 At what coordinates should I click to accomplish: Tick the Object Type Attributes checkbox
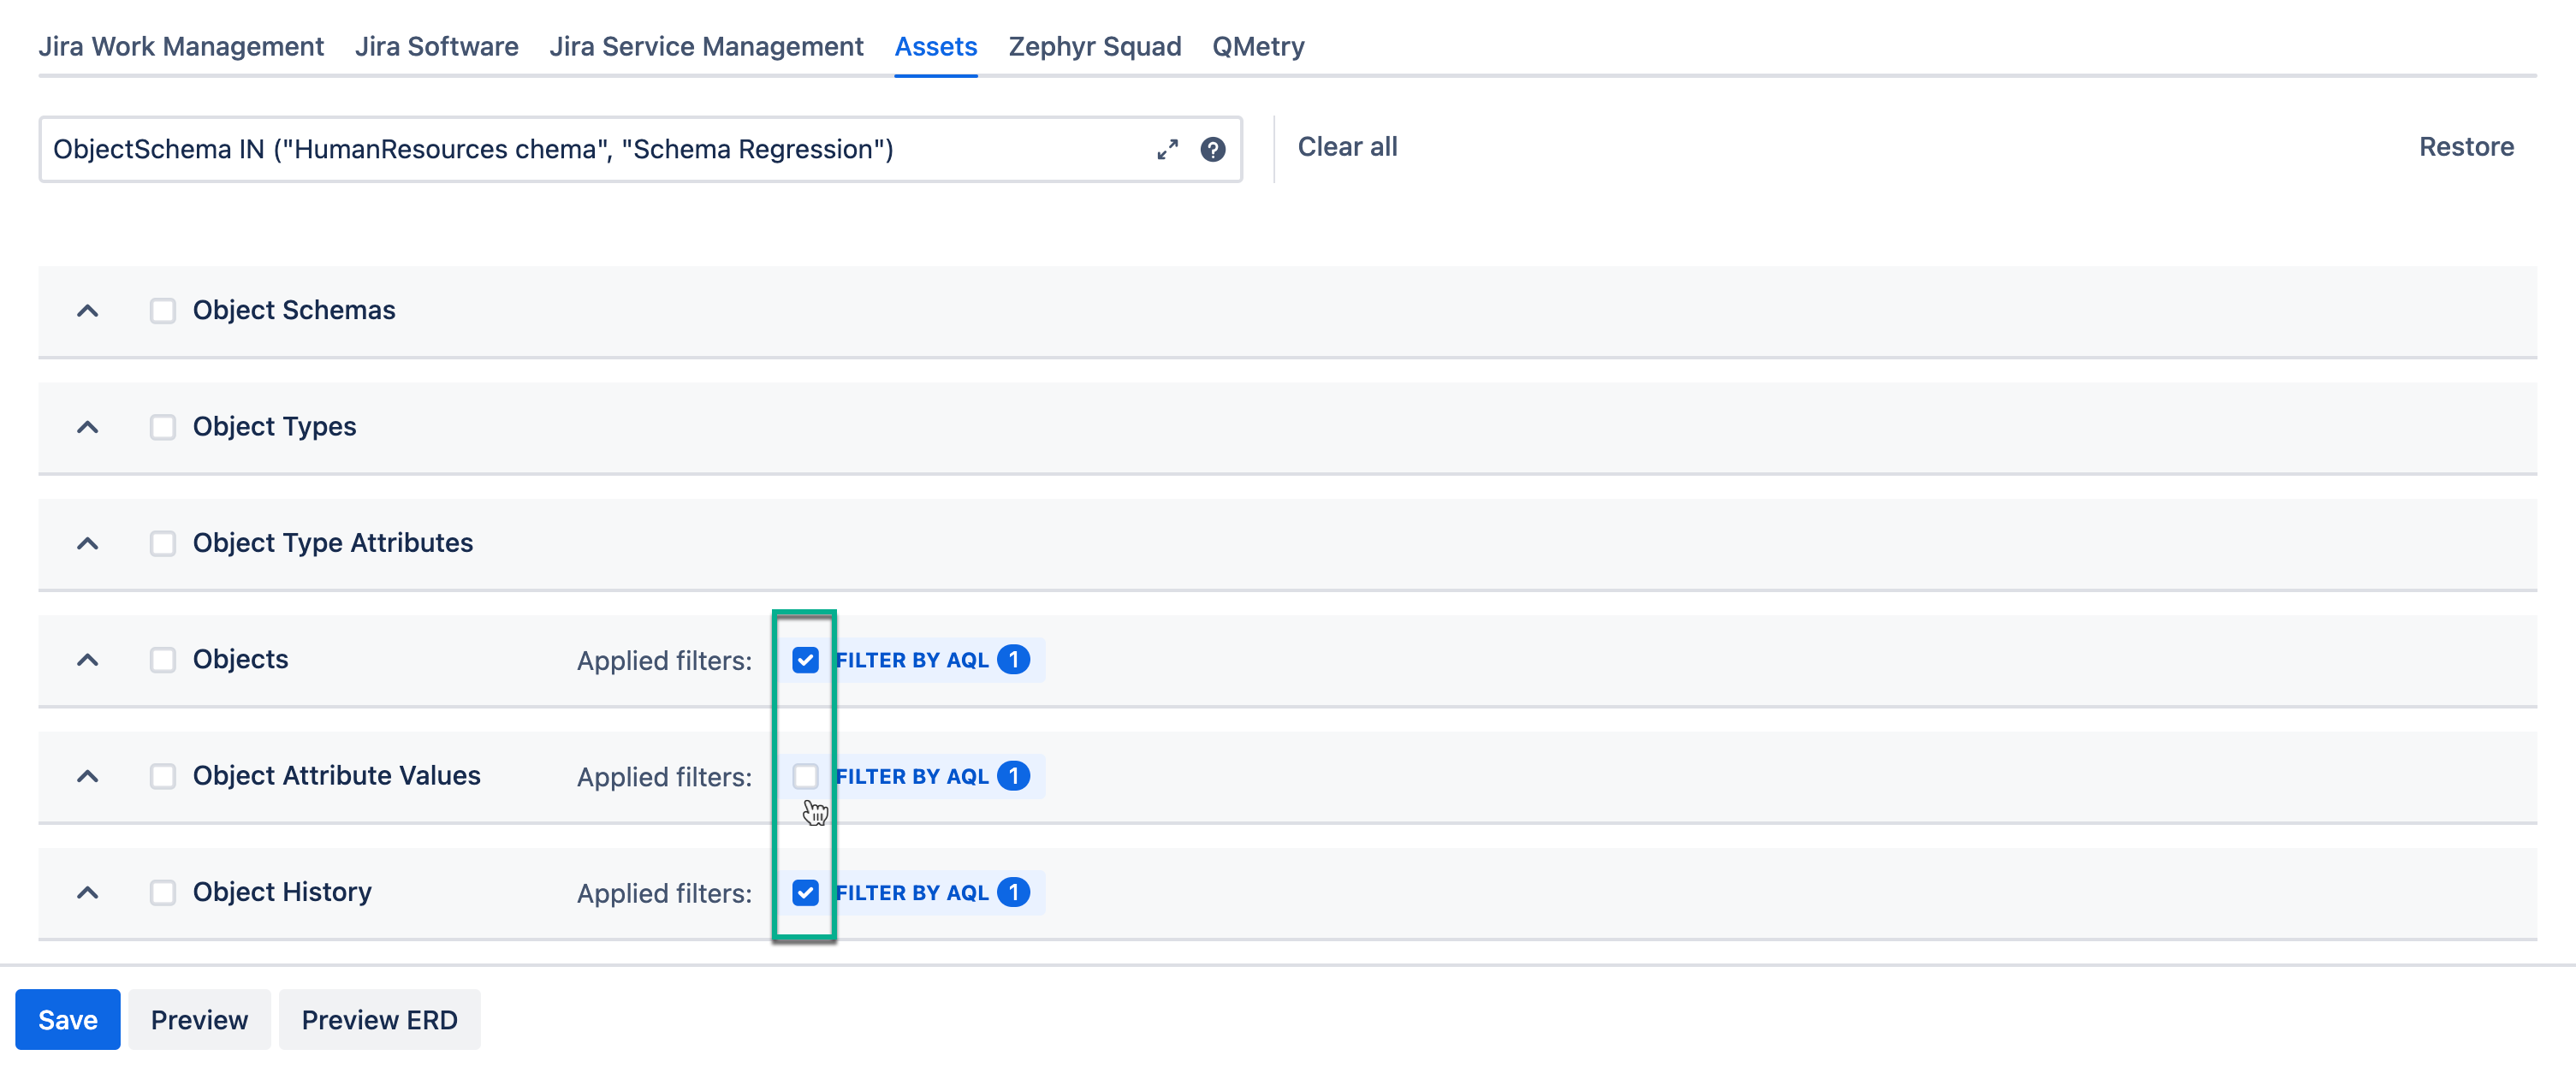tap(162, 543)
